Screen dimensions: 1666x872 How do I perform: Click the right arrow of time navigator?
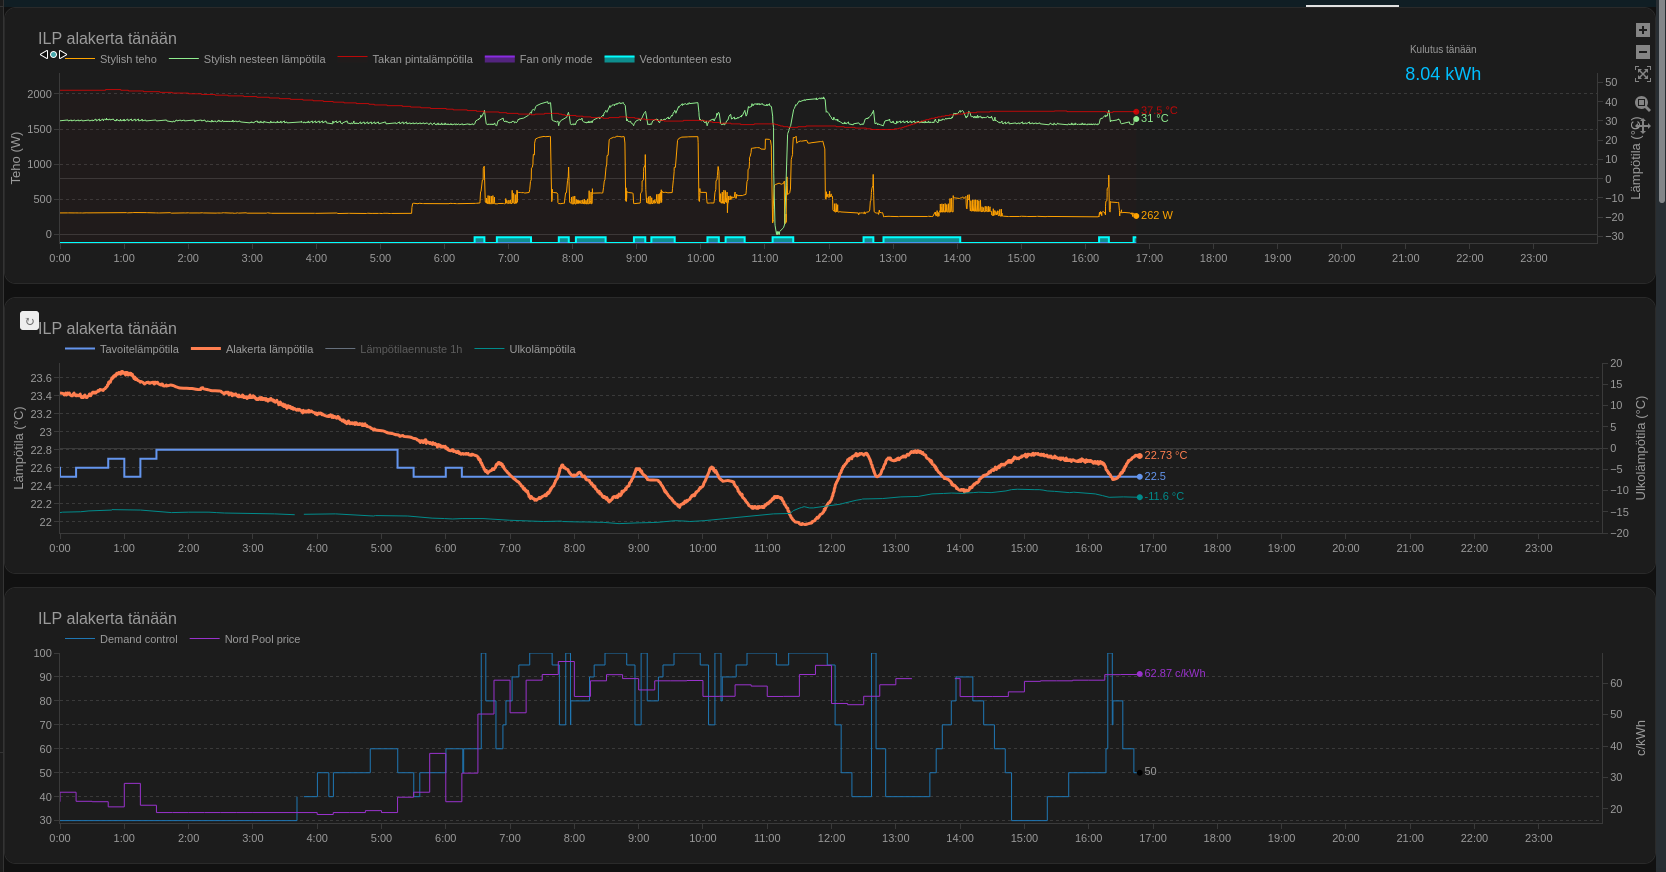coord(63,54)
